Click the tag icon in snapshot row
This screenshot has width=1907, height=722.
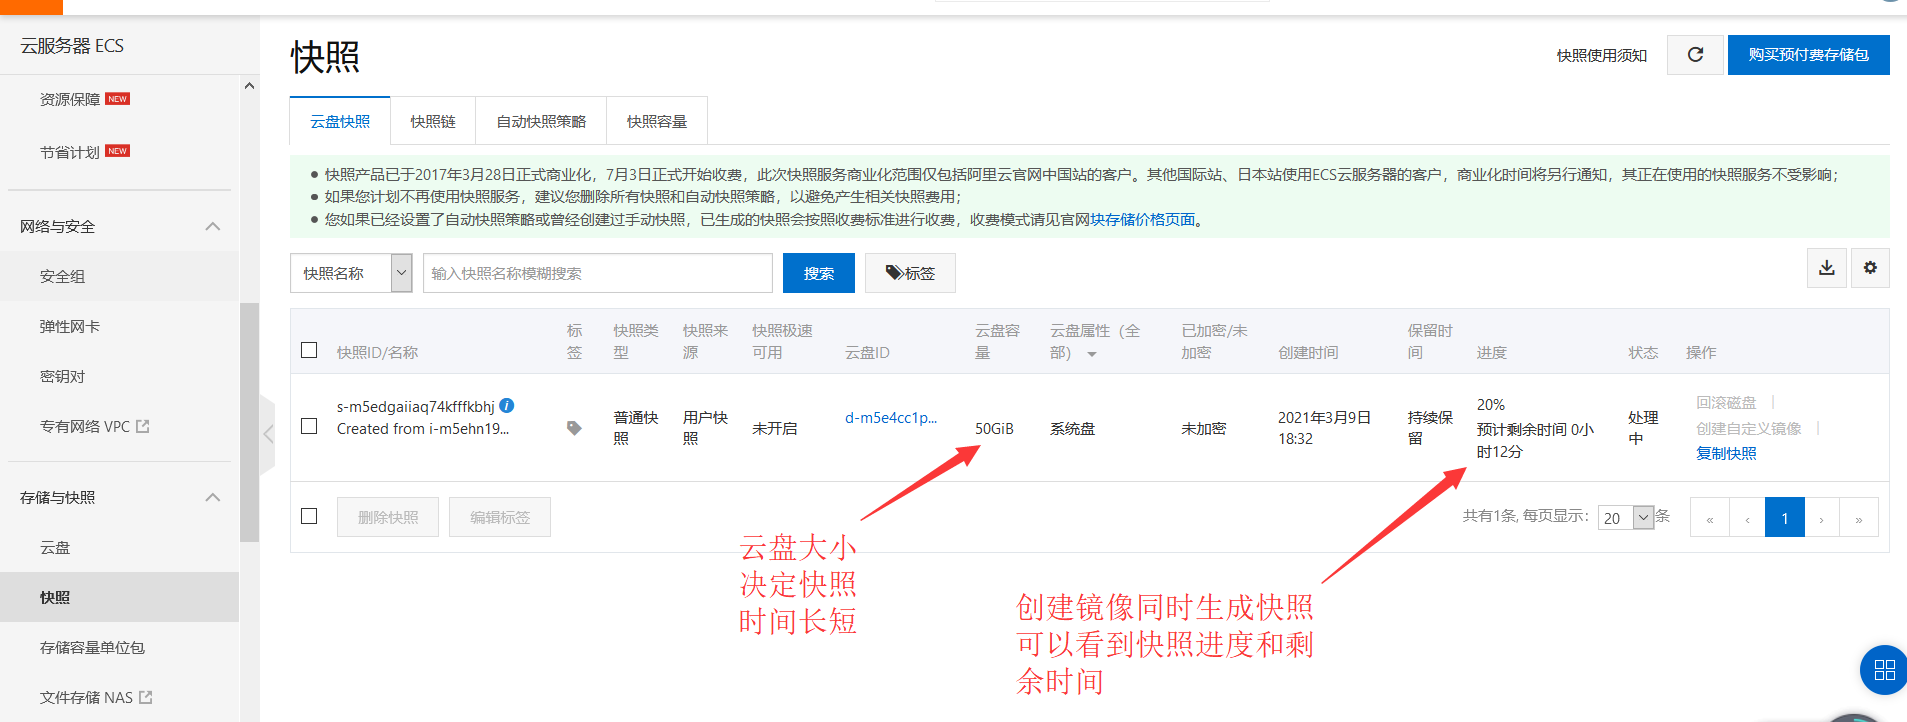(574, 428)
